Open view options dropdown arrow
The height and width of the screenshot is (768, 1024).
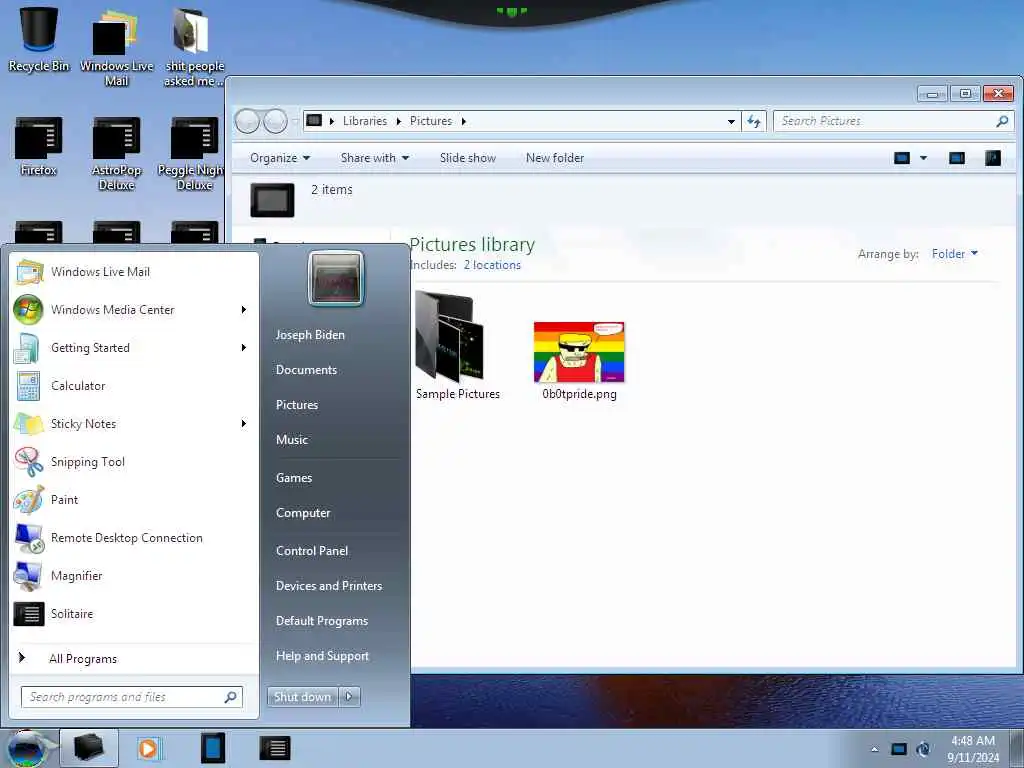pos(923,158)
